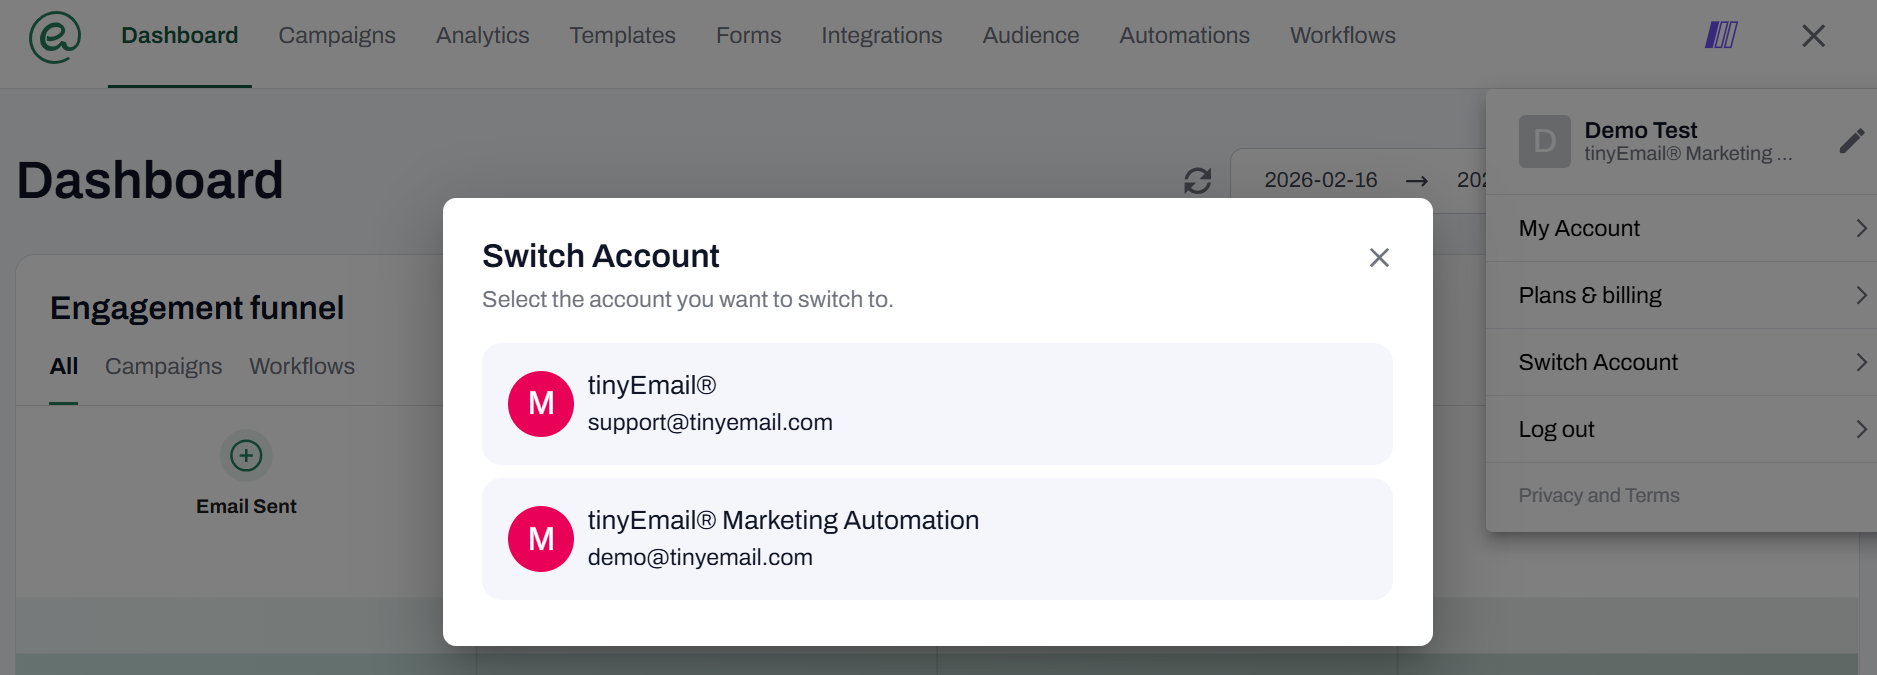This screenshot has height=675, width=1877.
Task: Click the purple striped icon in header
Action: pyautogui.click(x=1720, y=36)
